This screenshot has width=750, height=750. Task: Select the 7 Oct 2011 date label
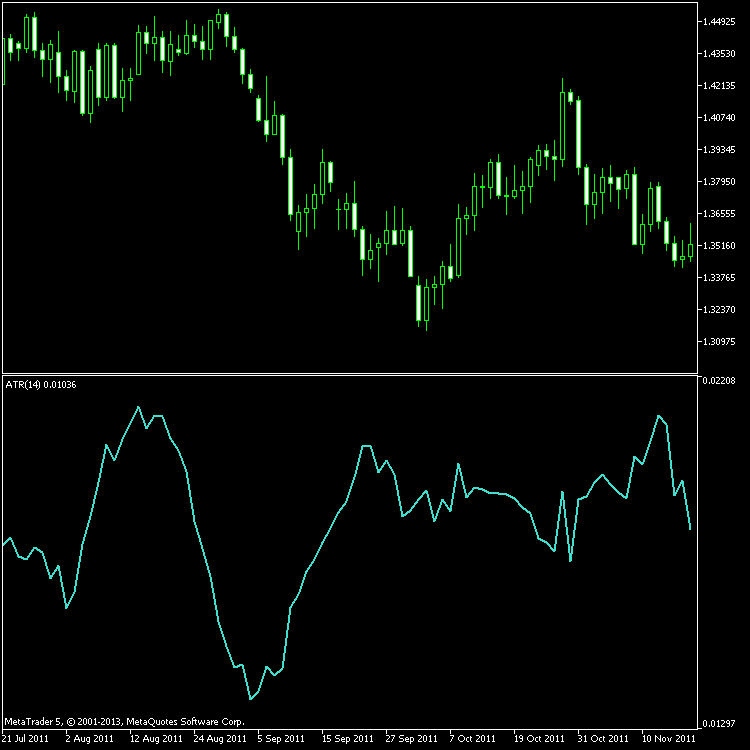[x=473, y=739]
